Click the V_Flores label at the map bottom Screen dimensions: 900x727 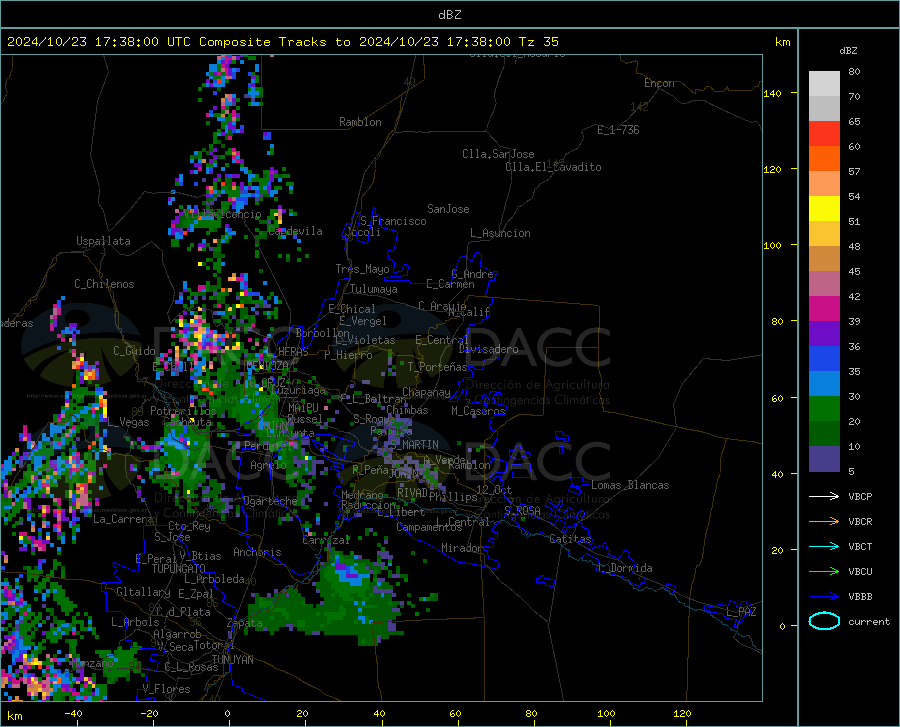coord(166,689)
